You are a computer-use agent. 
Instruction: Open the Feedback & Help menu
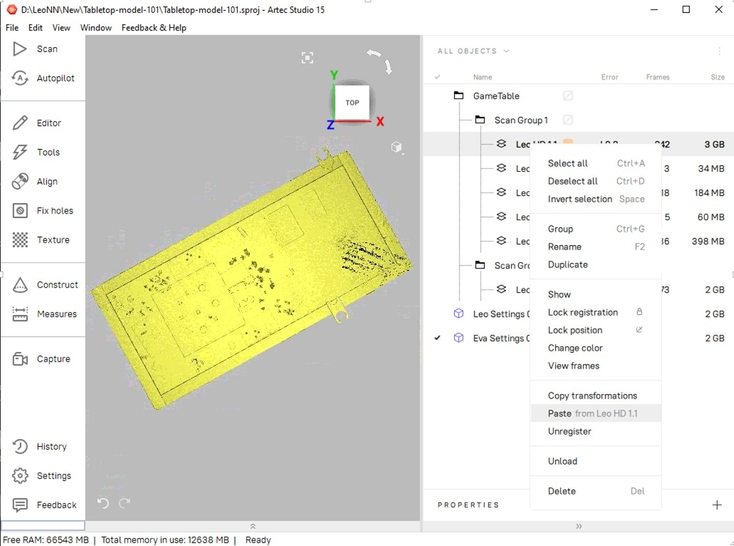tap(154, 28)
